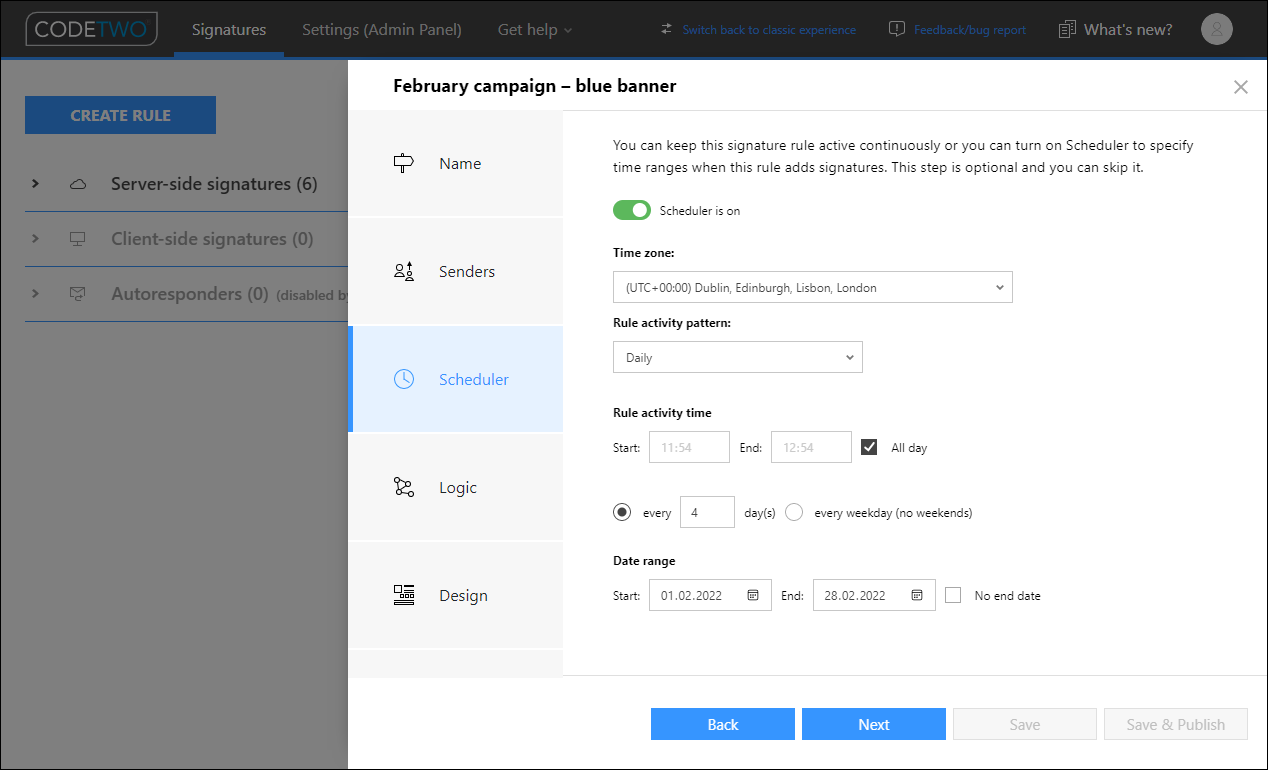Click the date range End date field
The width and height of the screenshot is (1268, 770).
[x=874, y=595]
